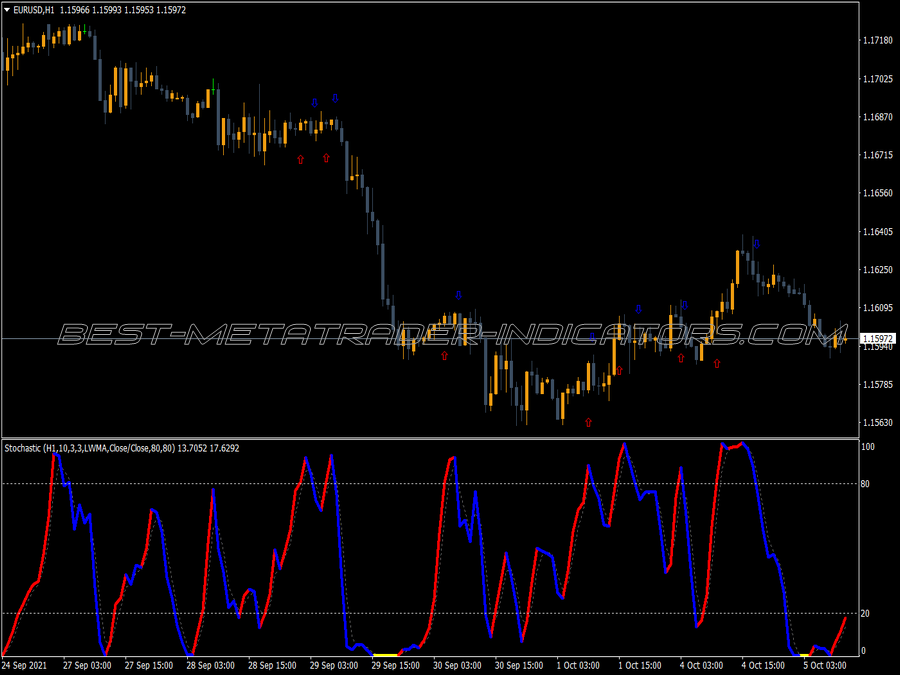
Task: Click price level 1.16095 on the axis
Action: (878, 308)
